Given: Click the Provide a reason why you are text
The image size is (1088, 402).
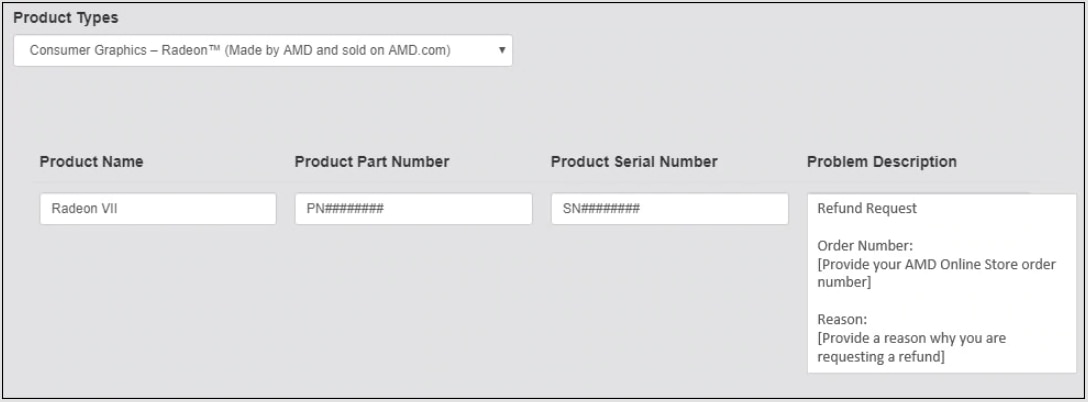Looking at the screenshot, I should tap(912, 339).
